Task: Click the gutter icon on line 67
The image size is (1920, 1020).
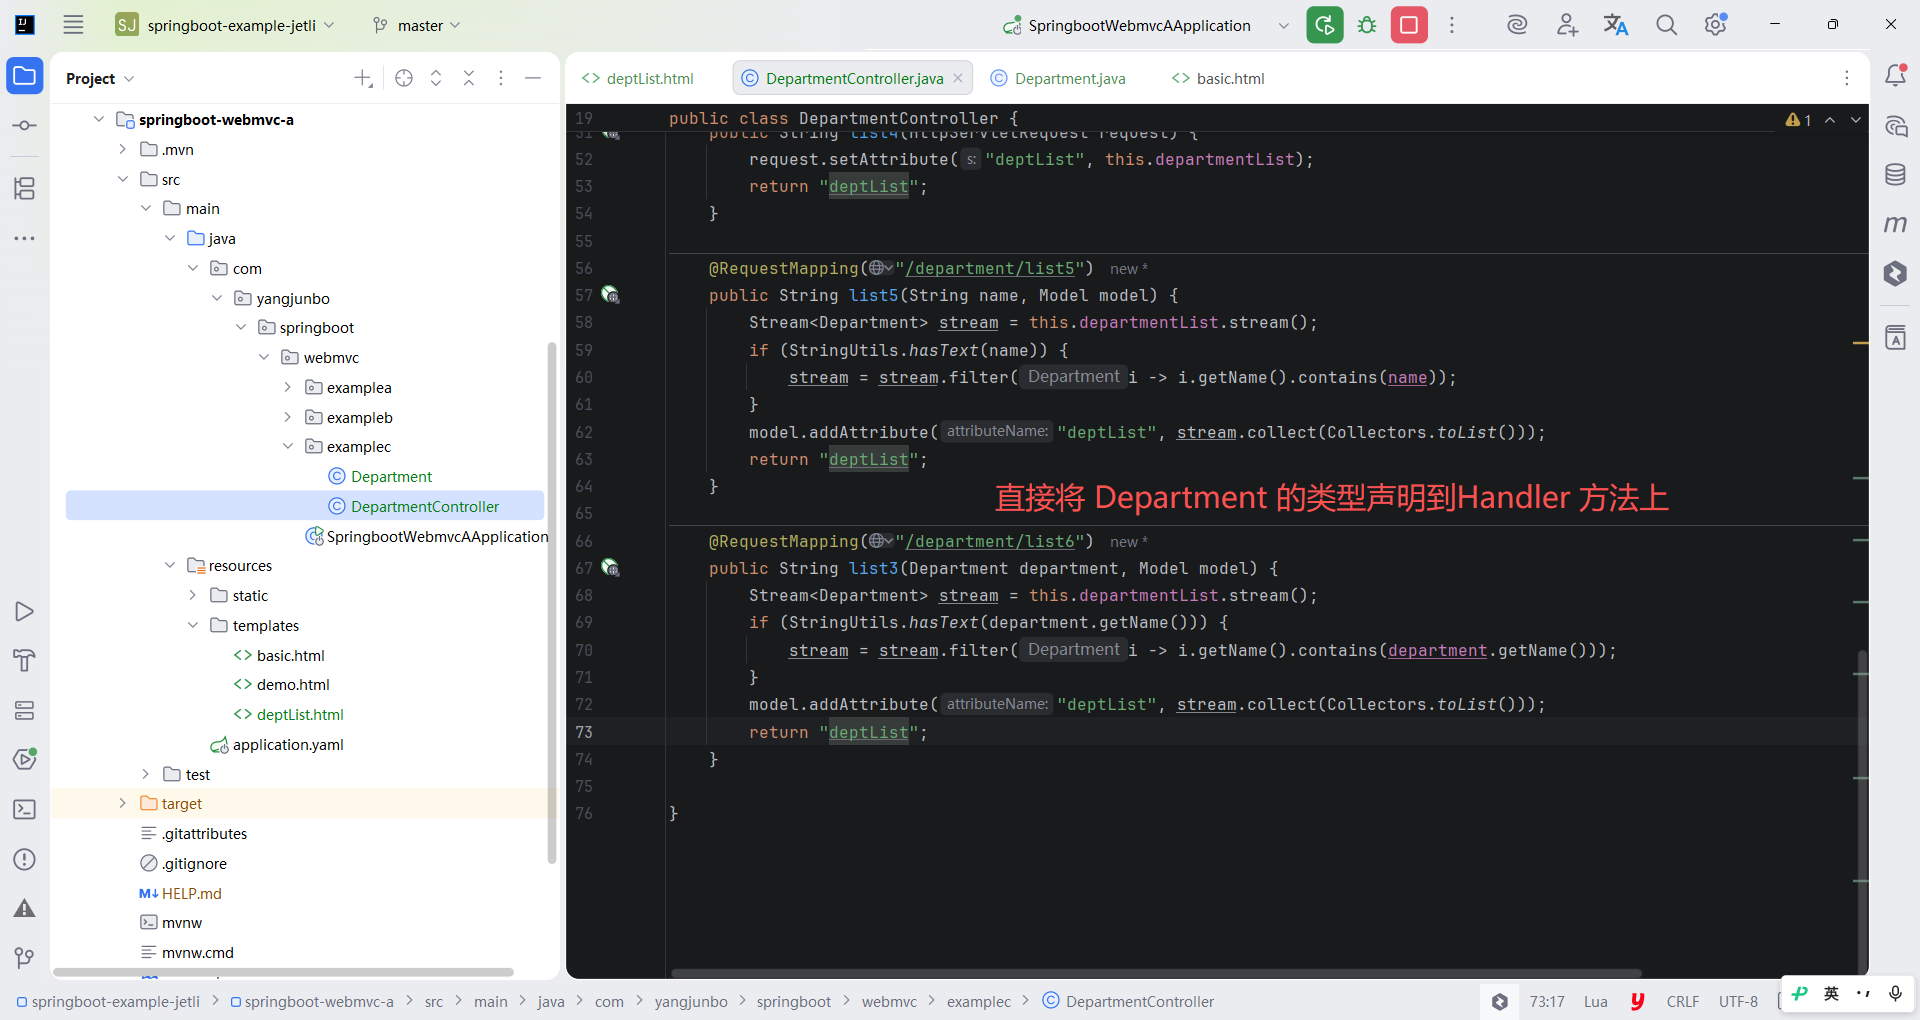Action: (610, 568)
